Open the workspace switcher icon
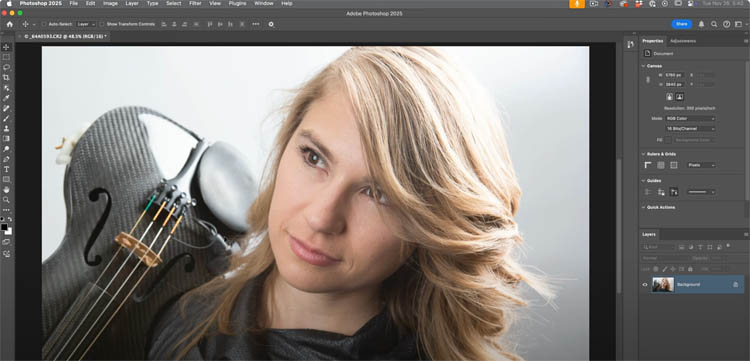 [739, 24]
